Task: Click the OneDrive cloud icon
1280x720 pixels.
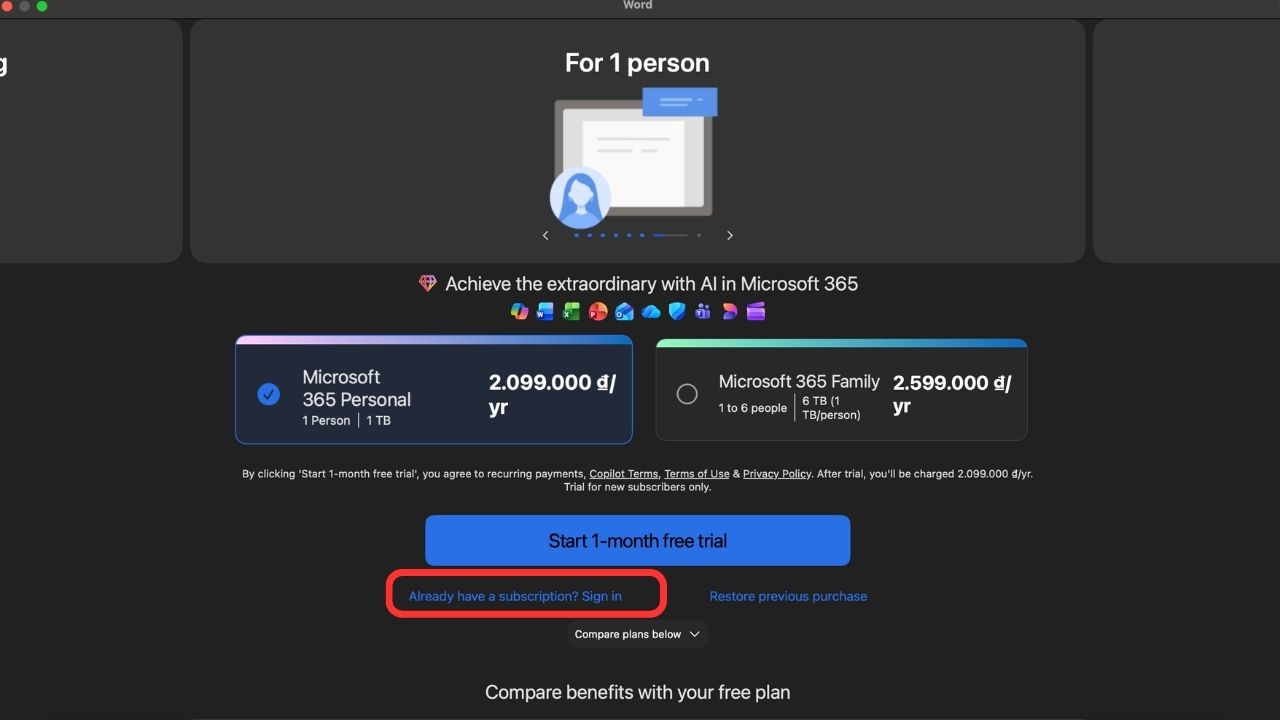Action: pos(651,312)
